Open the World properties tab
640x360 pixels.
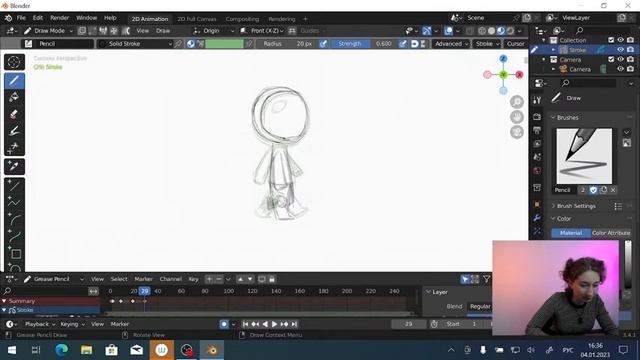pos(537,171)
